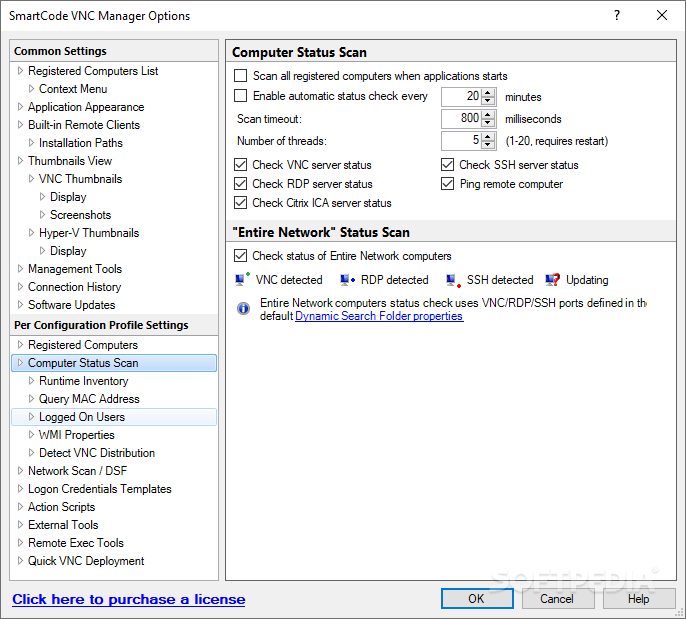Open WMI Properties settings

pyautogui.click(x=77, y=435)
